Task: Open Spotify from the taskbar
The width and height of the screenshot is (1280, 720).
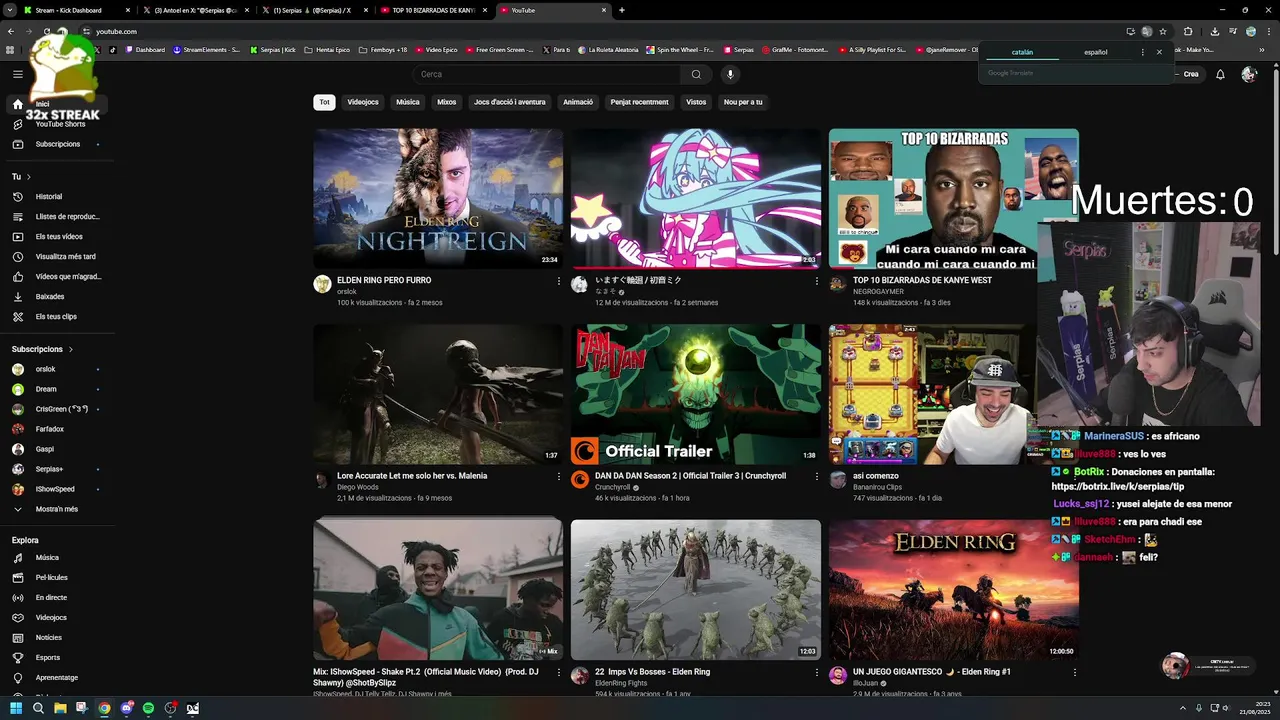Action: point(148,708)
